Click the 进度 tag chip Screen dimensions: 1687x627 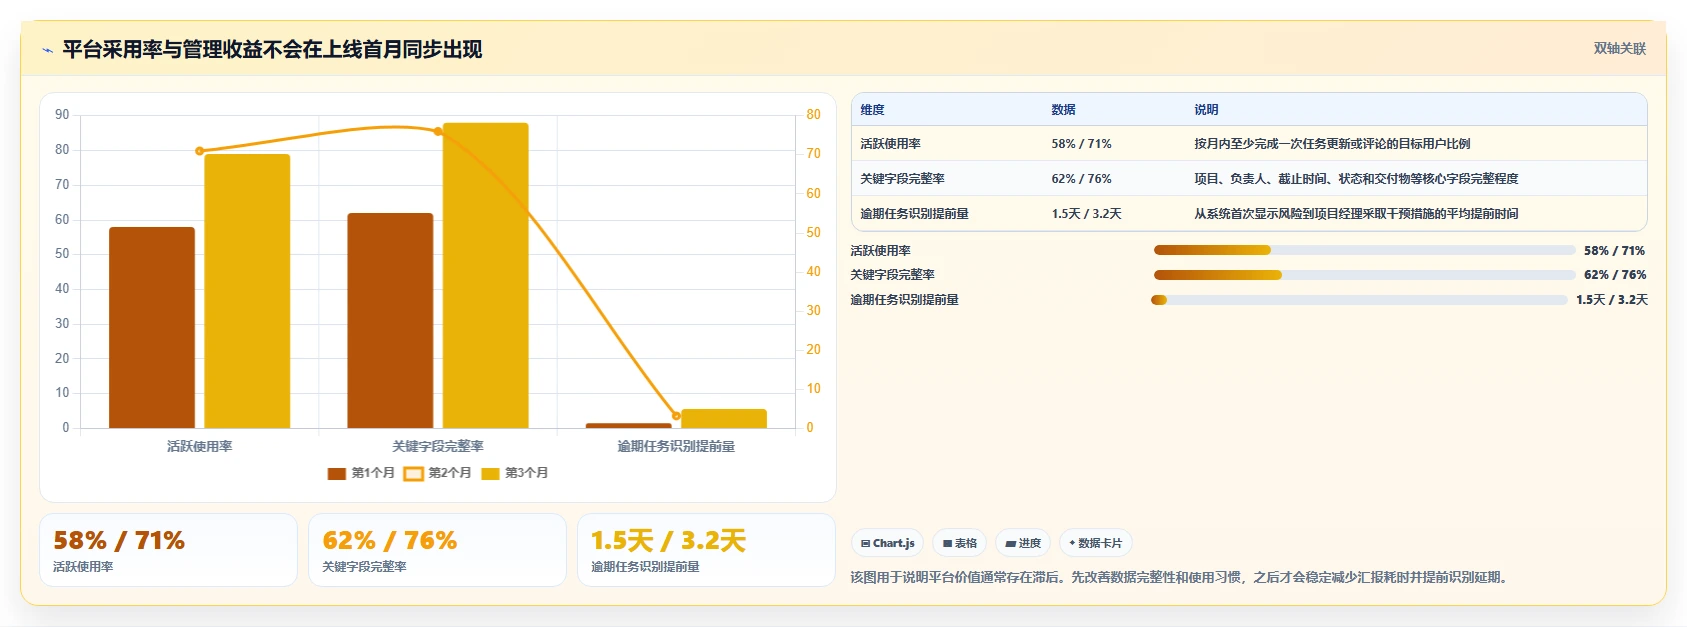[x=1023, y=543]
